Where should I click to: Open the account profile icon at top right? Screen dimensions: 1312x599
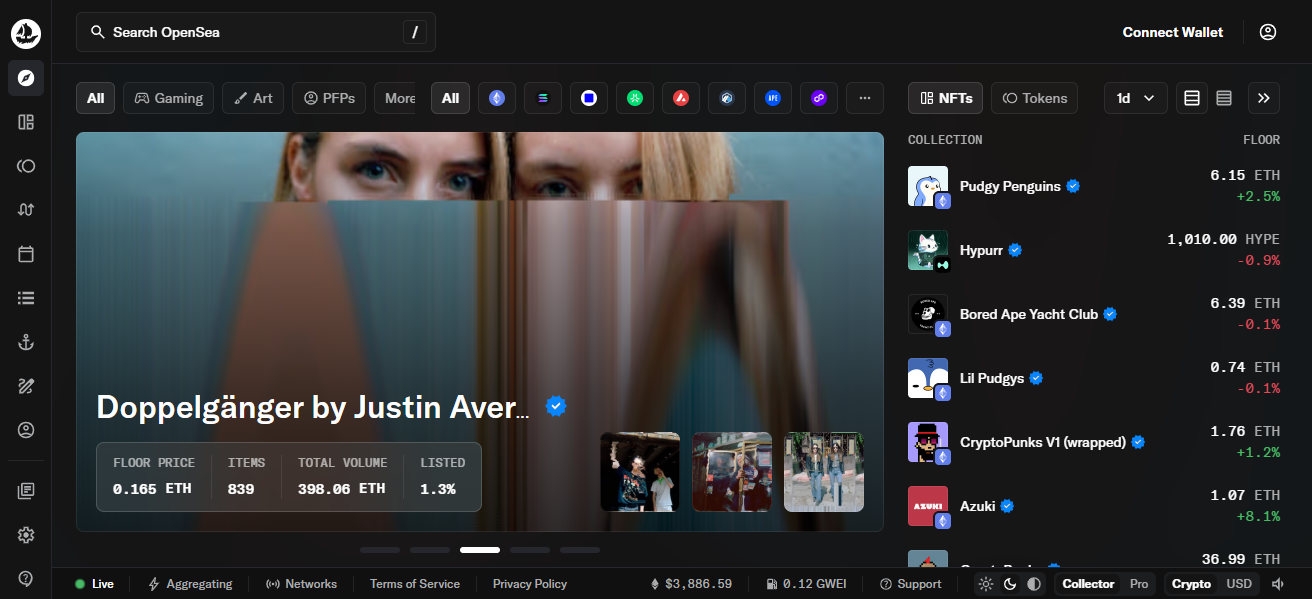coord(1268,32)
